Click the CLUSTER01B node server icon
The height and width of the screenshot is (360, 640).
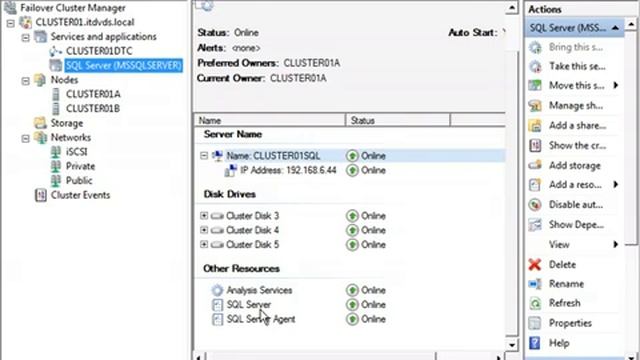56,109
